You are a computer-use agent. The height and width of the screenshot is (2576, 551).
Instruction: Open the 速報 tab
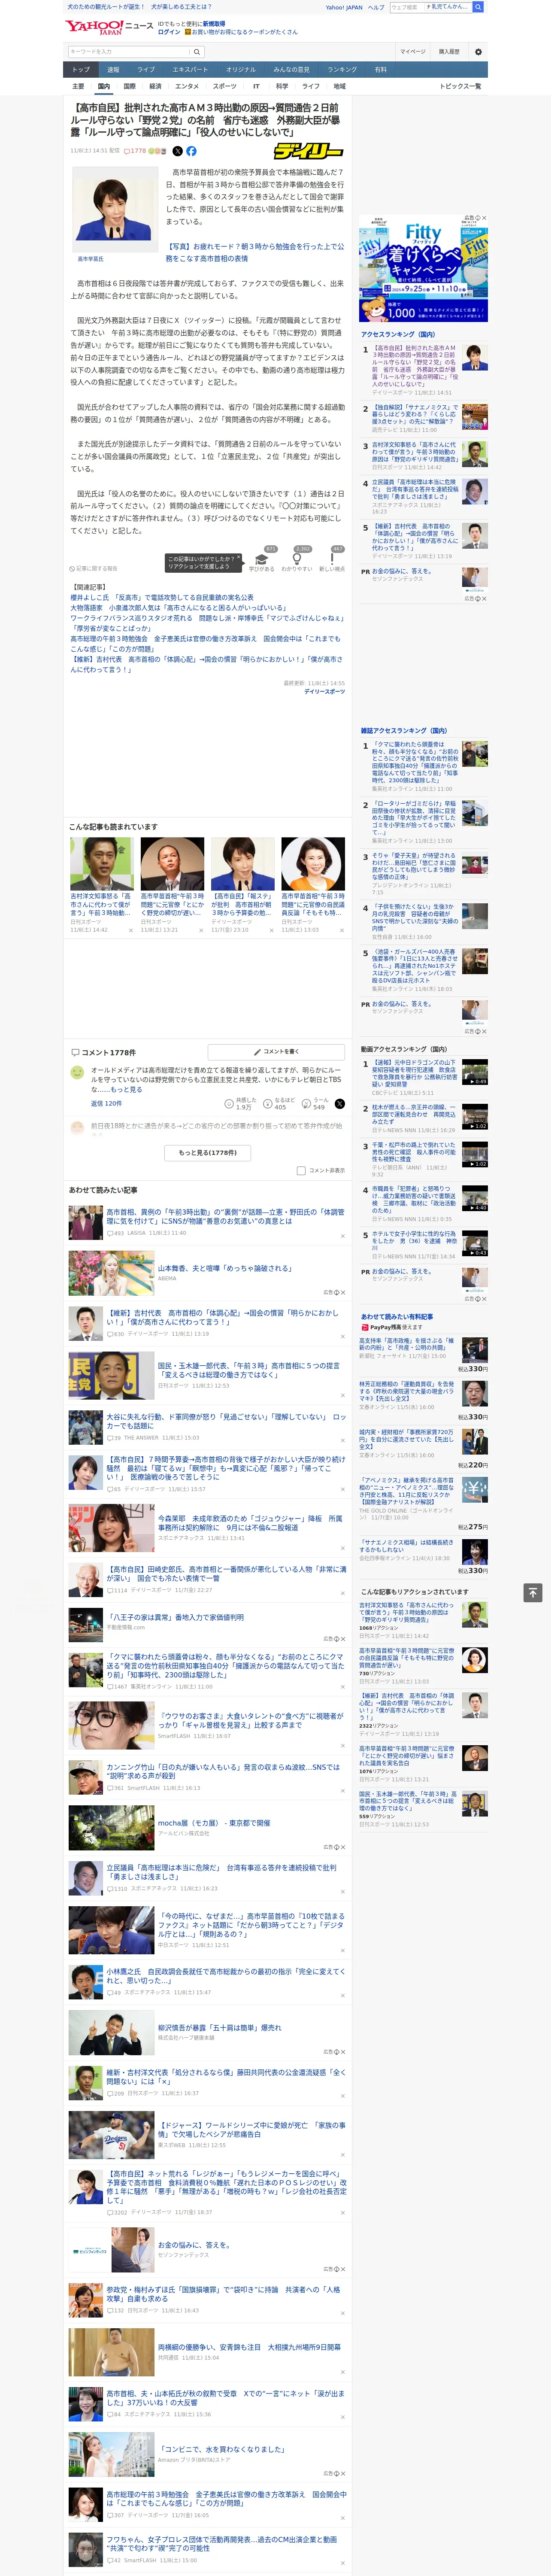[113, 70]
